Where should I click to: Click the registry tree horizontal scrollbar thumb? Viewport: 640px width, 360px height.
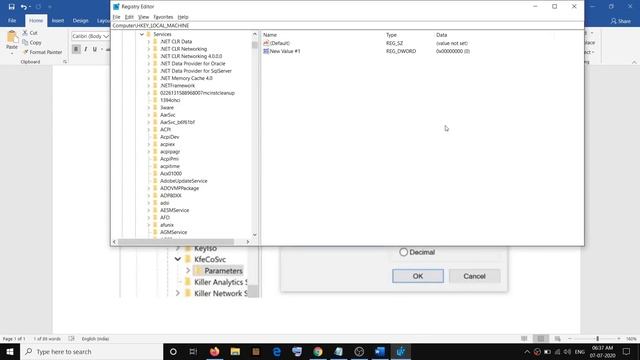[x=176, y=242]
